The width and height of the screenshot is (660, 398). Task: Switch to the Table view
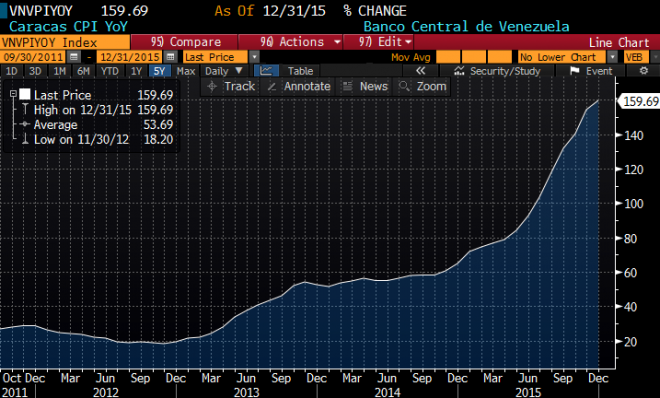click(300, 71)
